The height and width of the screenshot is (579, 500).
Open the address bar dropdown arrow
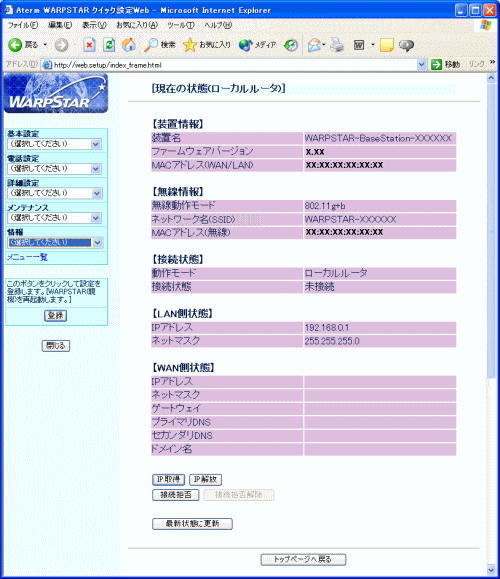click(421, 65)
